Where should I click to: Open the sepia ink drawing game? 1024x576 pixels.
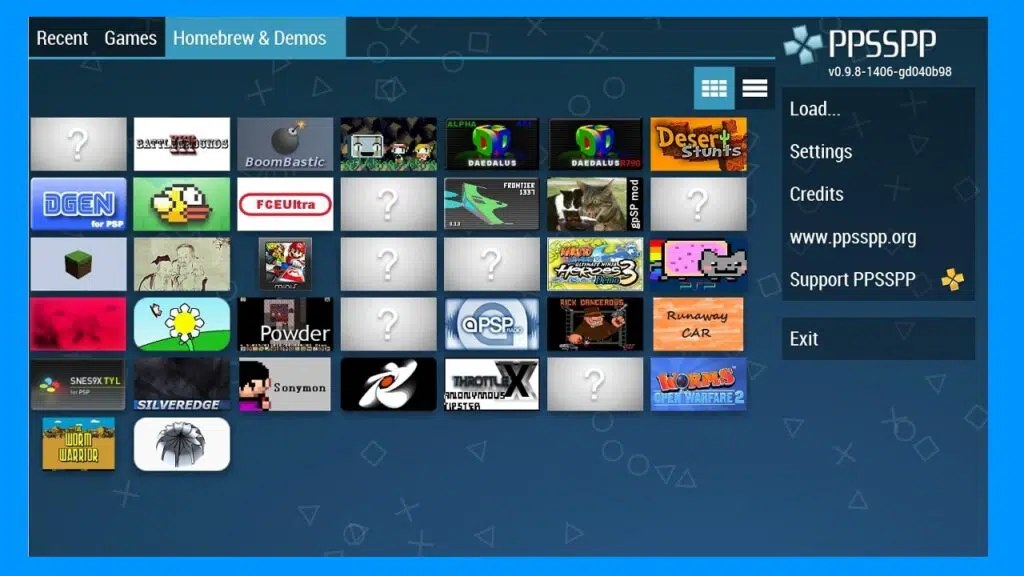coord(182,264)
